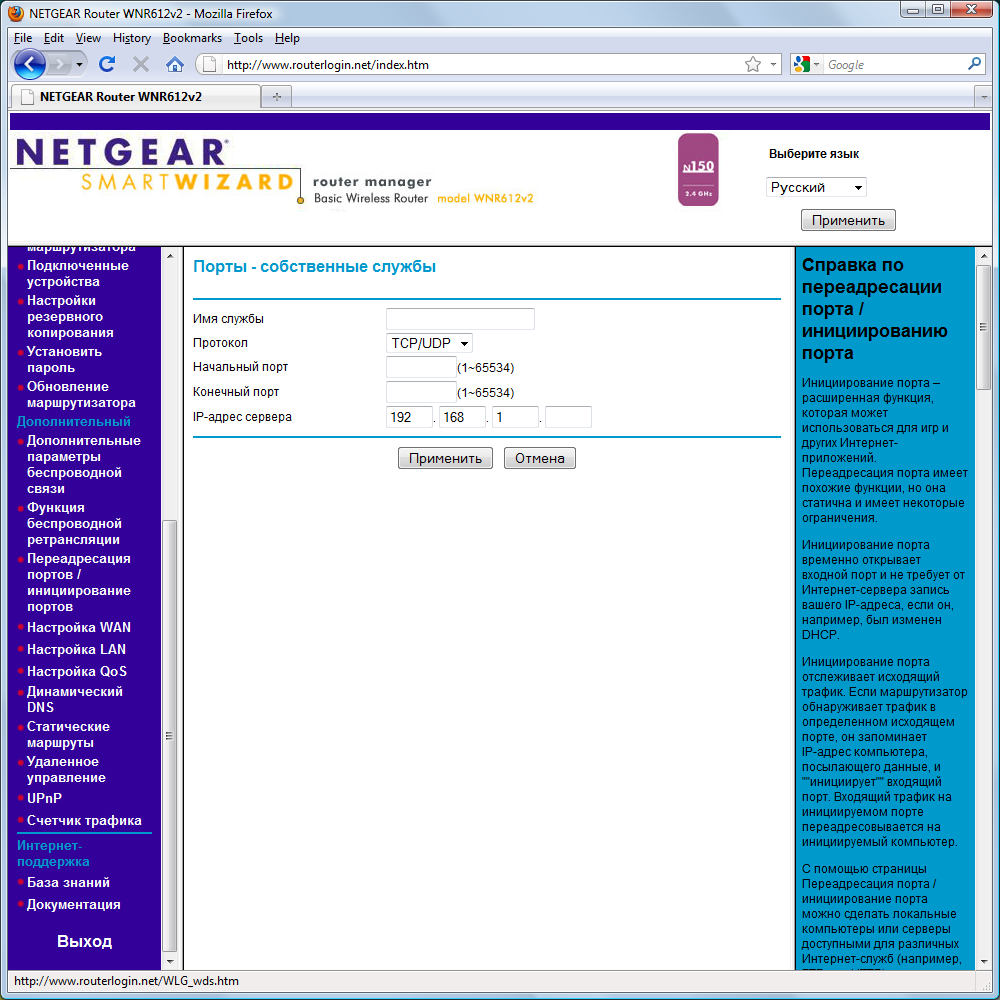Click the IP octet field showing 168
Screen dimensions: 1000x1000
point(462,417)
